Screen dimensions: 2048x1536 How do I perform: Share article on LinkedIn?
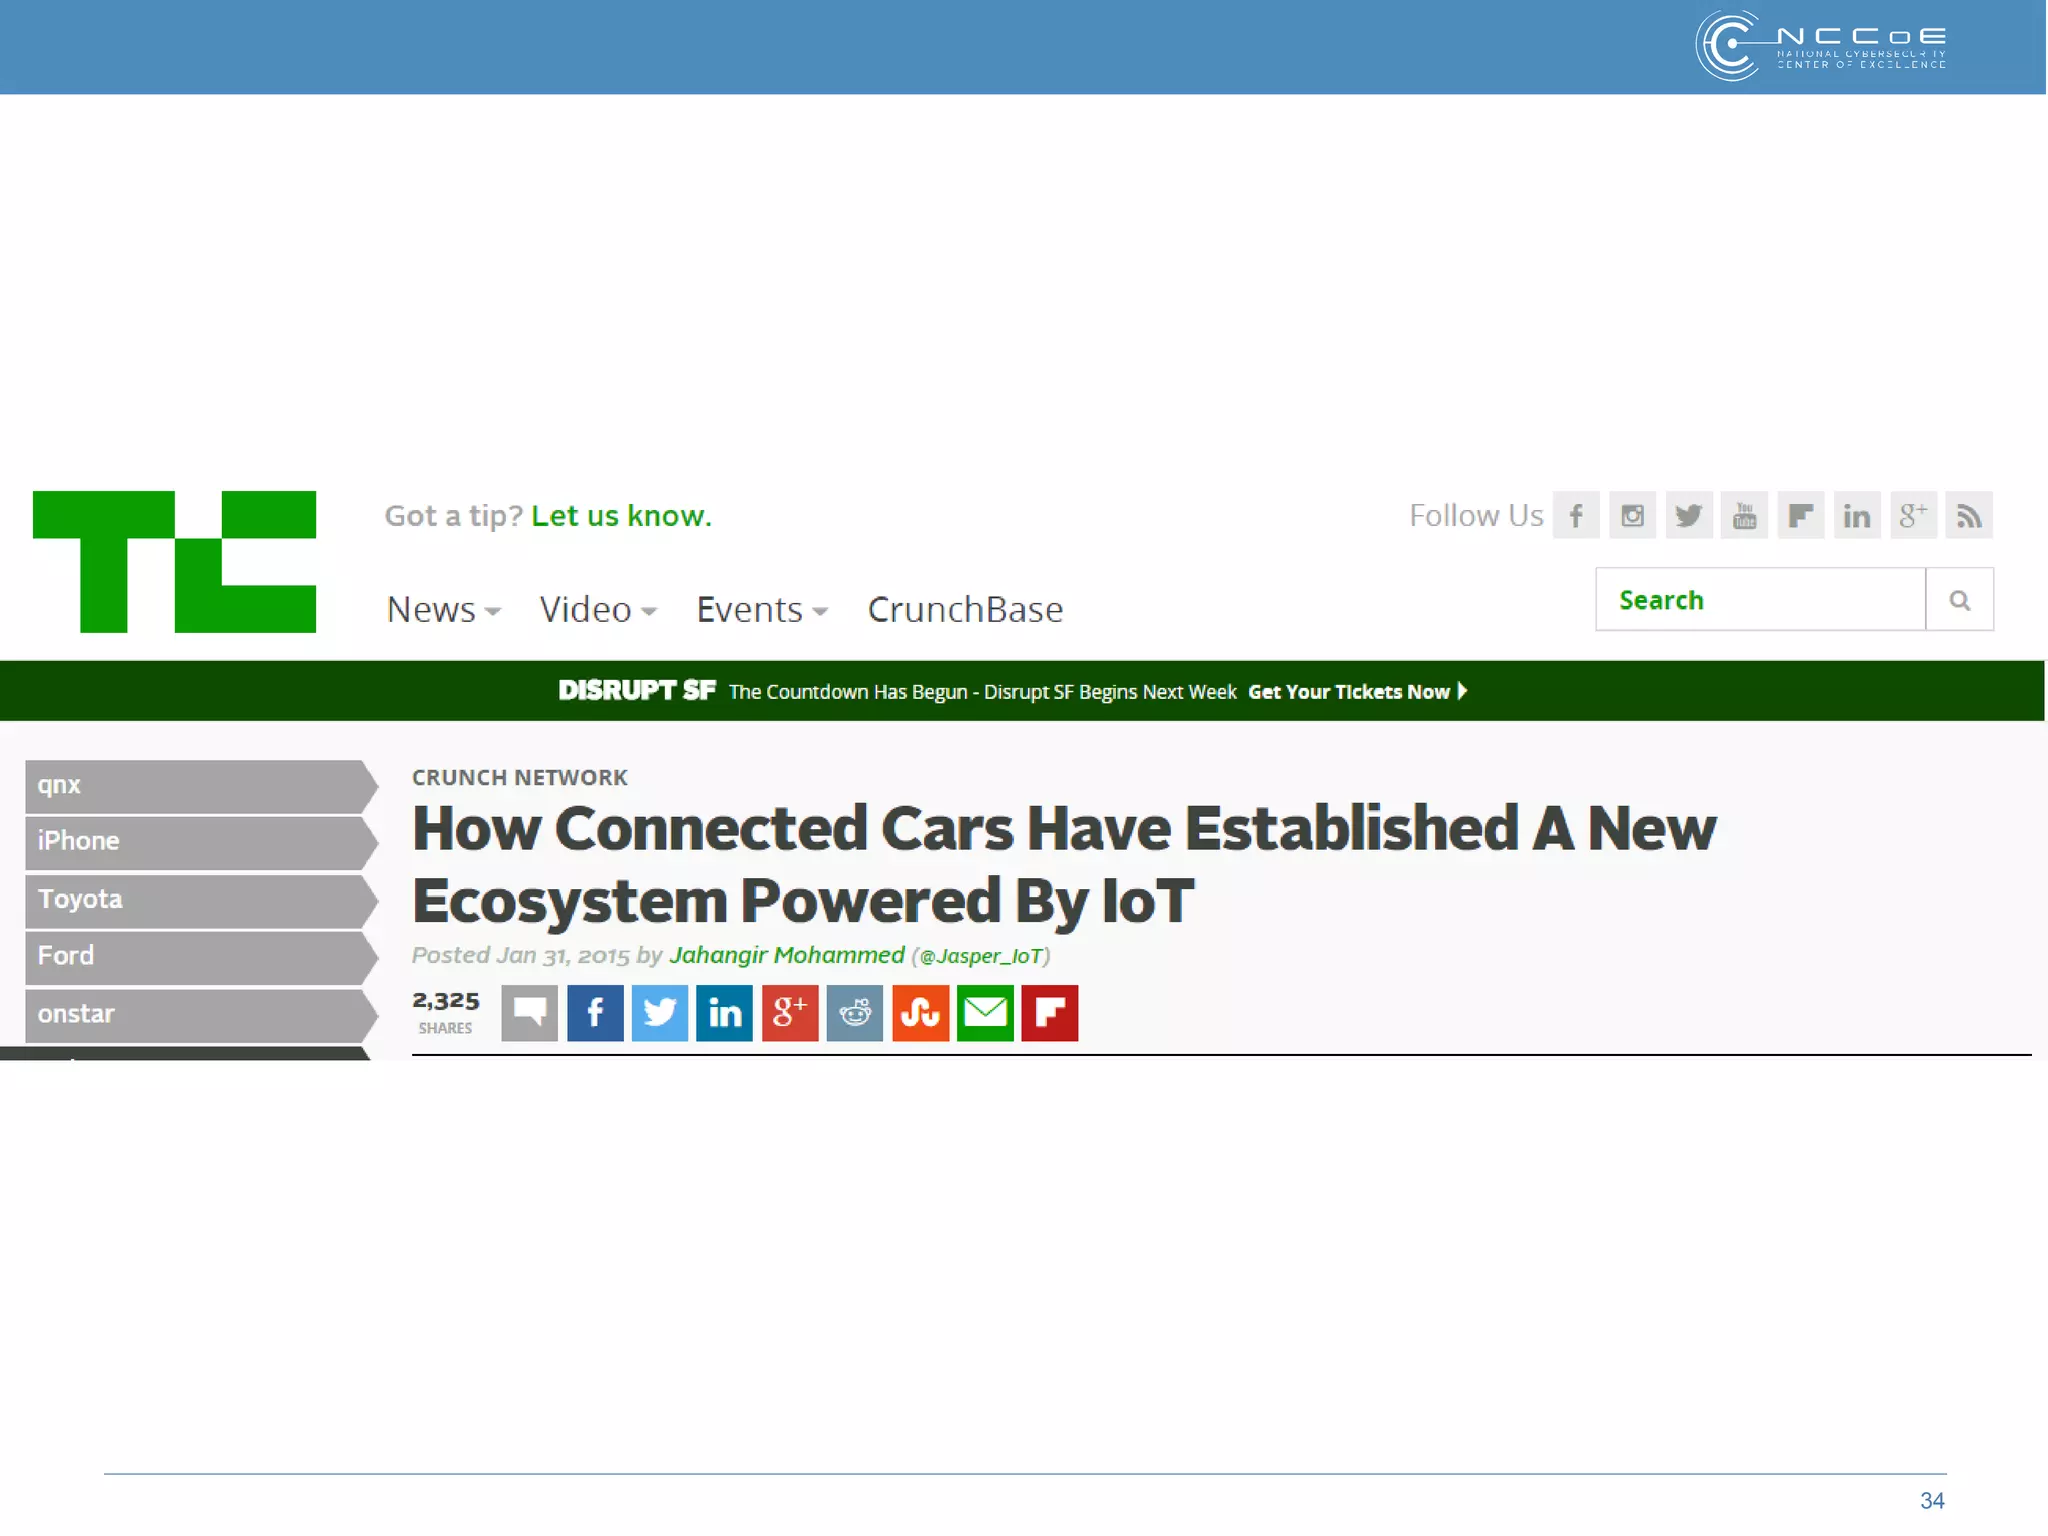[724, 1013]
